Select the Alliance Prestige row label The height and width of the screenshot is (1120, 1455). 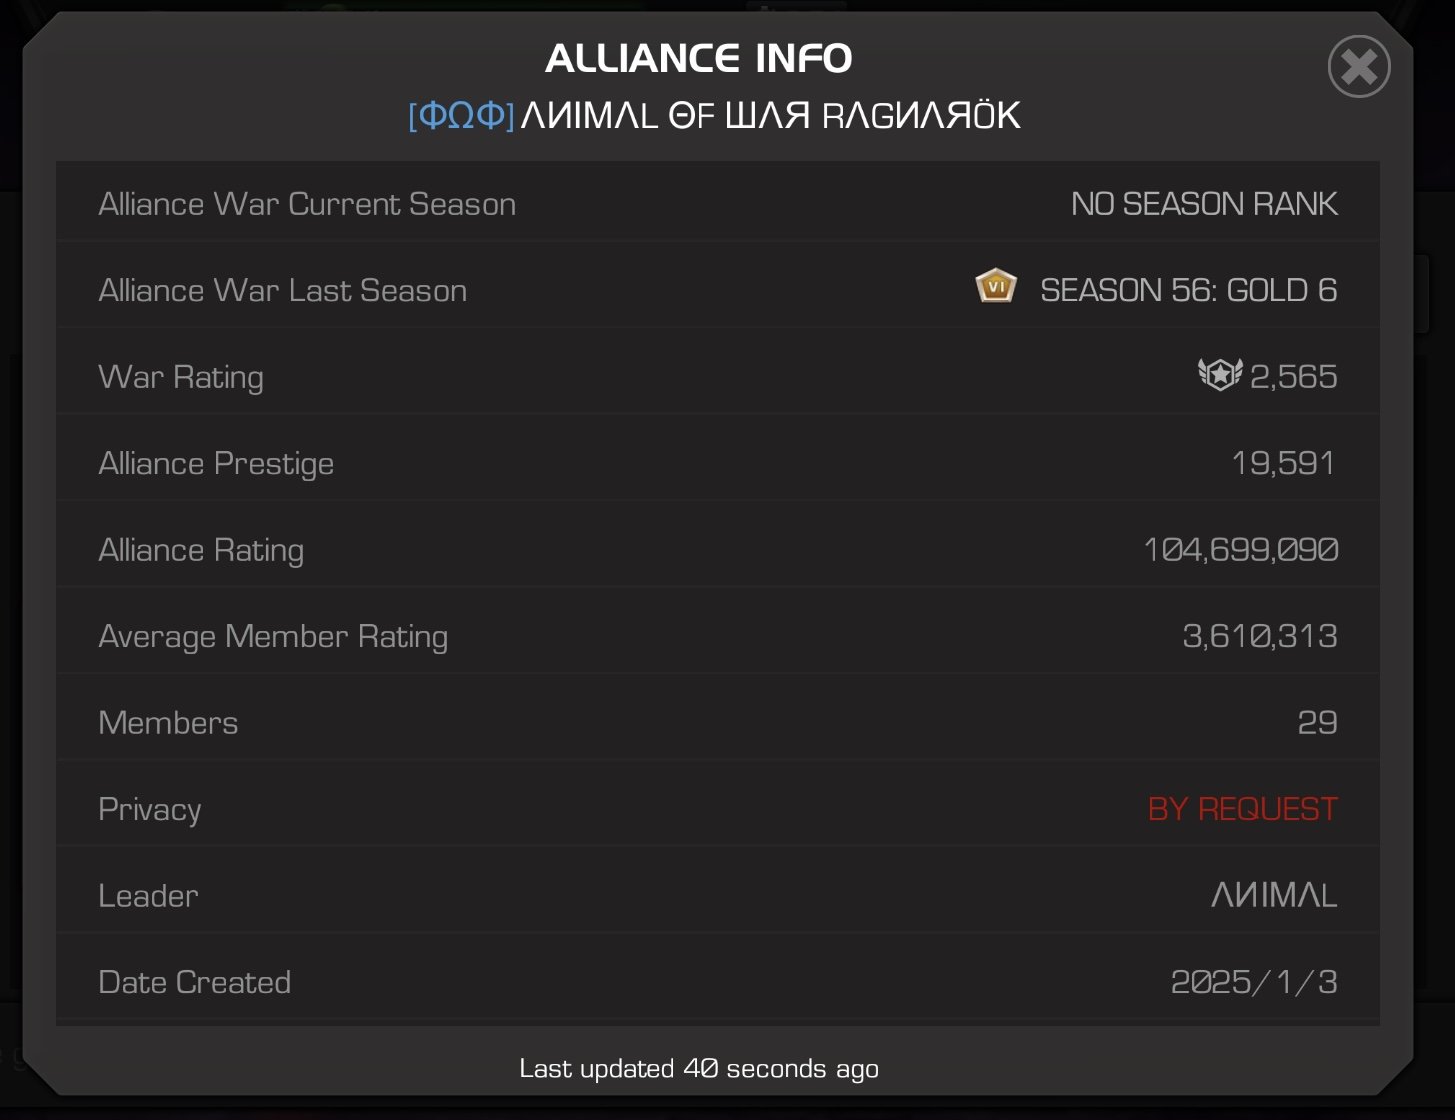tap(216, 464)
